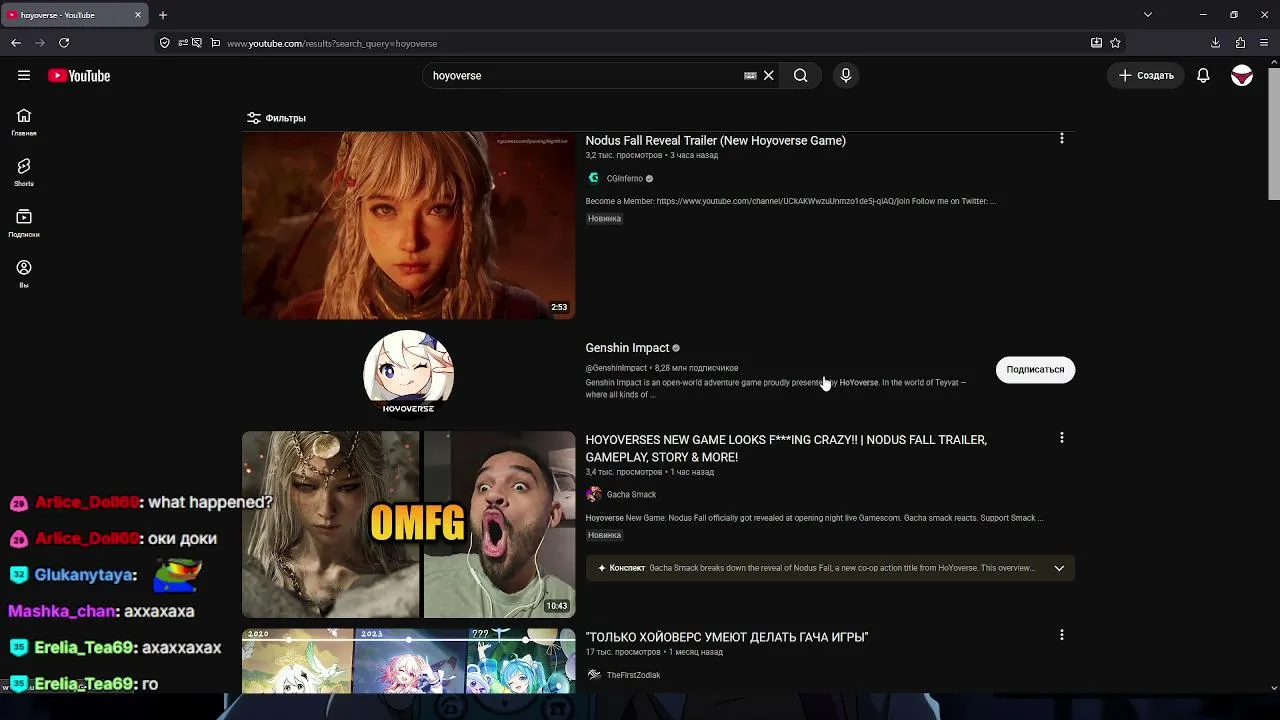
Task: Go to the YouTube home logo
Action: coord(79,76)
